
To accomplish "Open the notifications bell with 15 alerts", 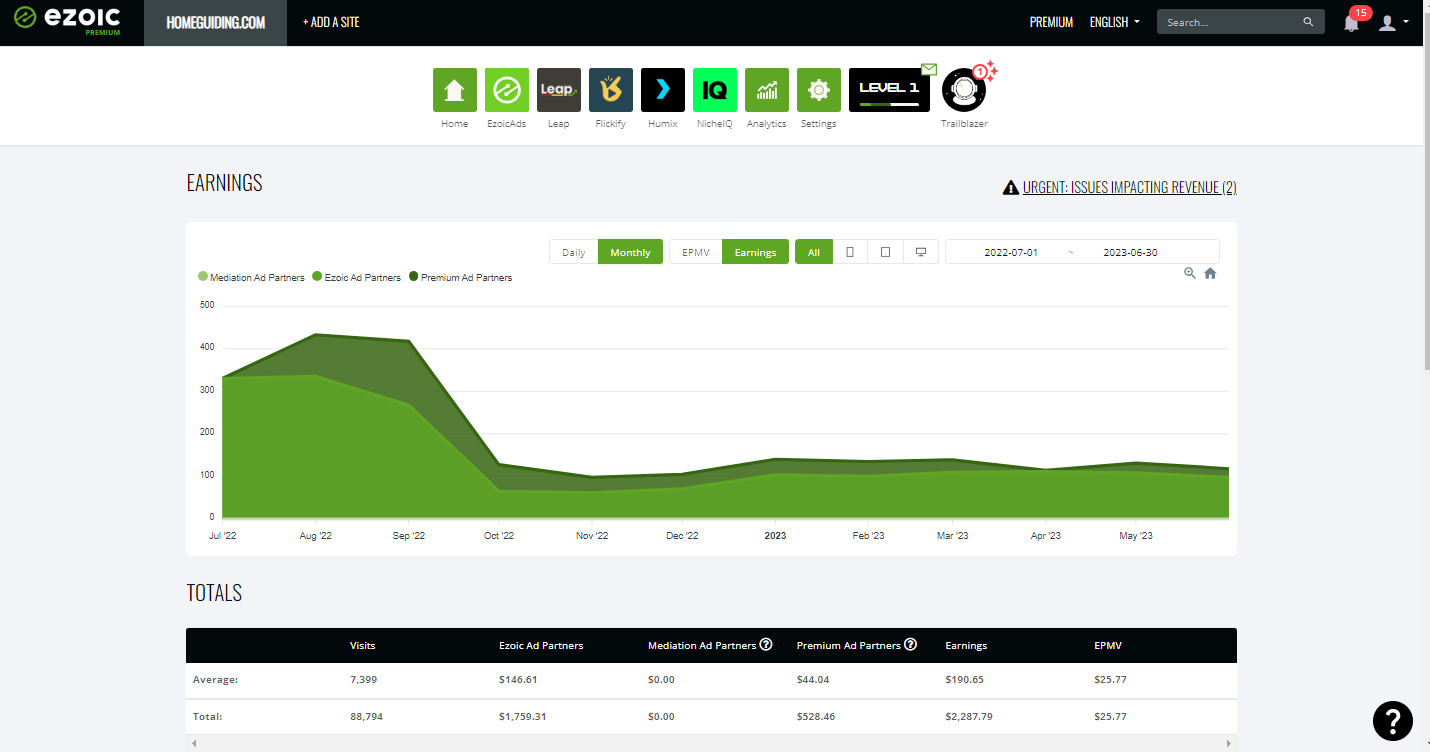I will click(1351, 23).
